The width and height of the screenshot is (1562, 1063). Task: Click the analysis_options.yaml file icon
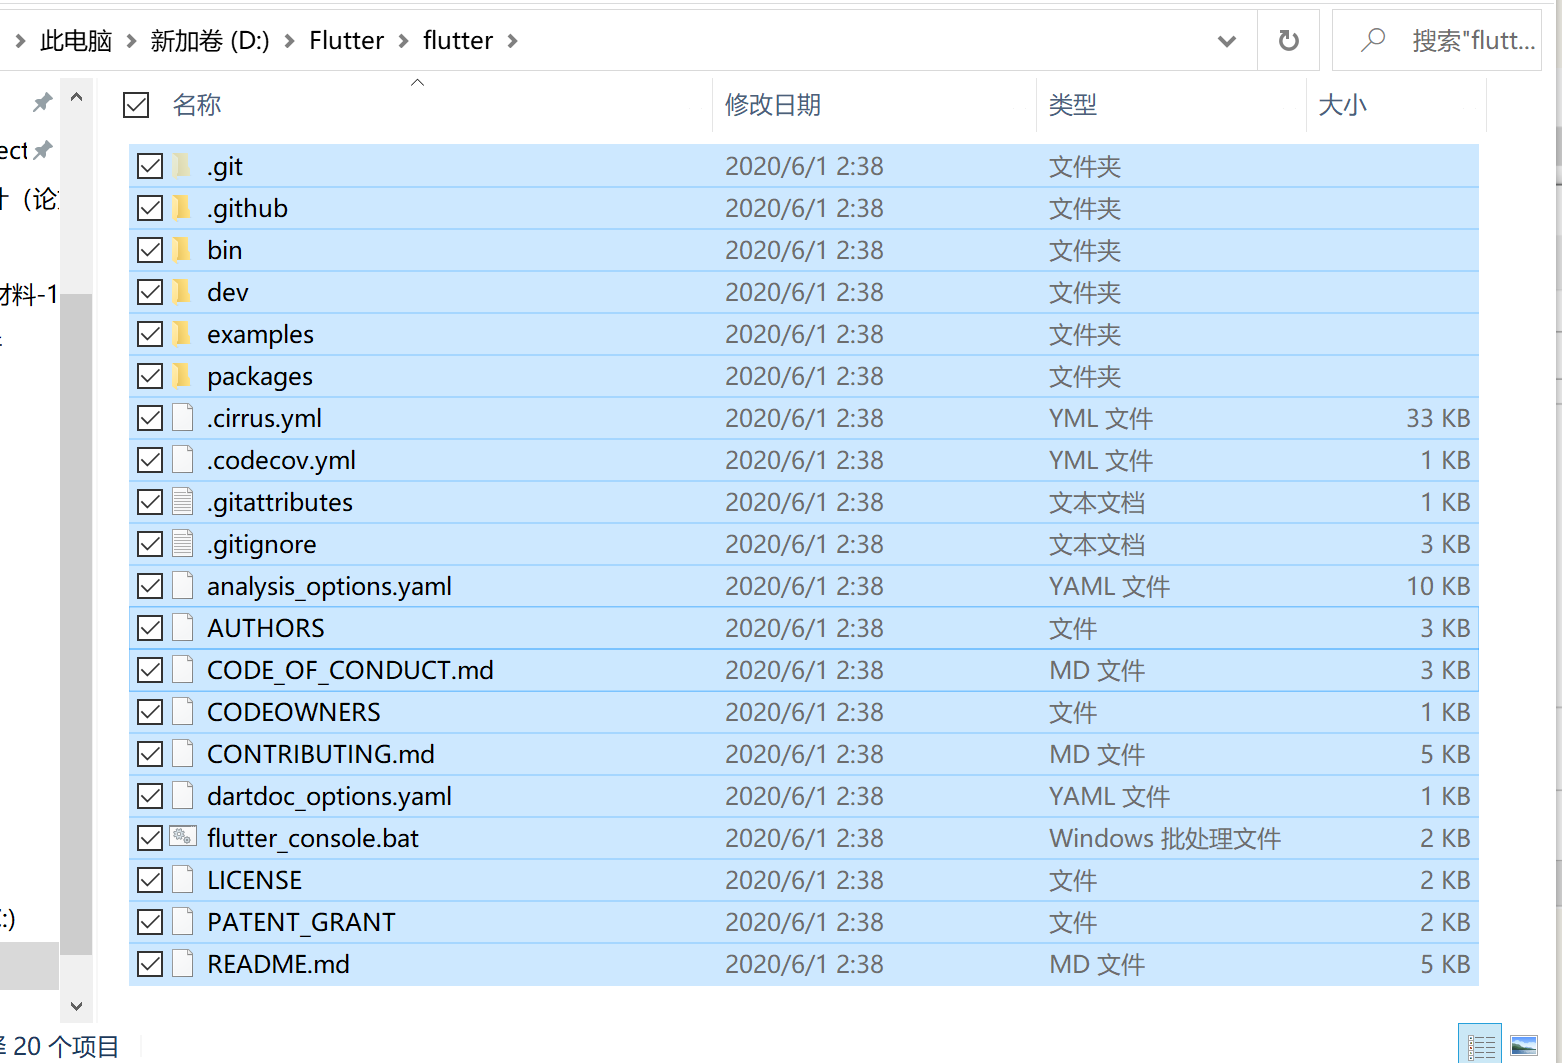pos(182,586)
